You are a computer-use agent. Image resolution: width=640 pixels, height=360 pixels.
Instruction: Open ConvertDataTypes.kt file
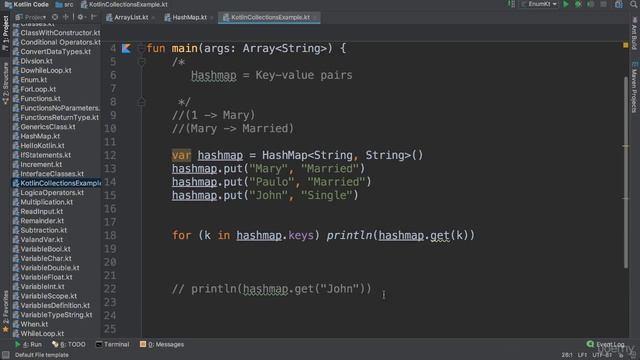52,51
